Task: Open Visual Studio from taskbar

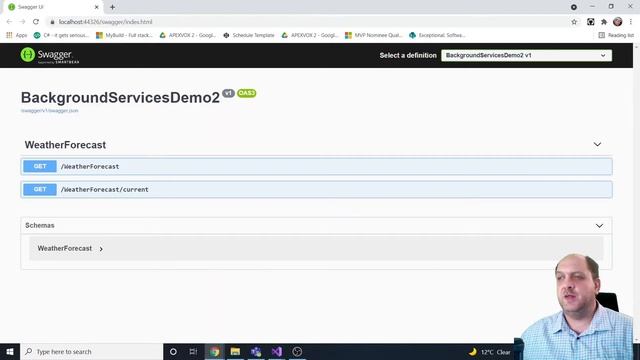Action: coord(277,351)
